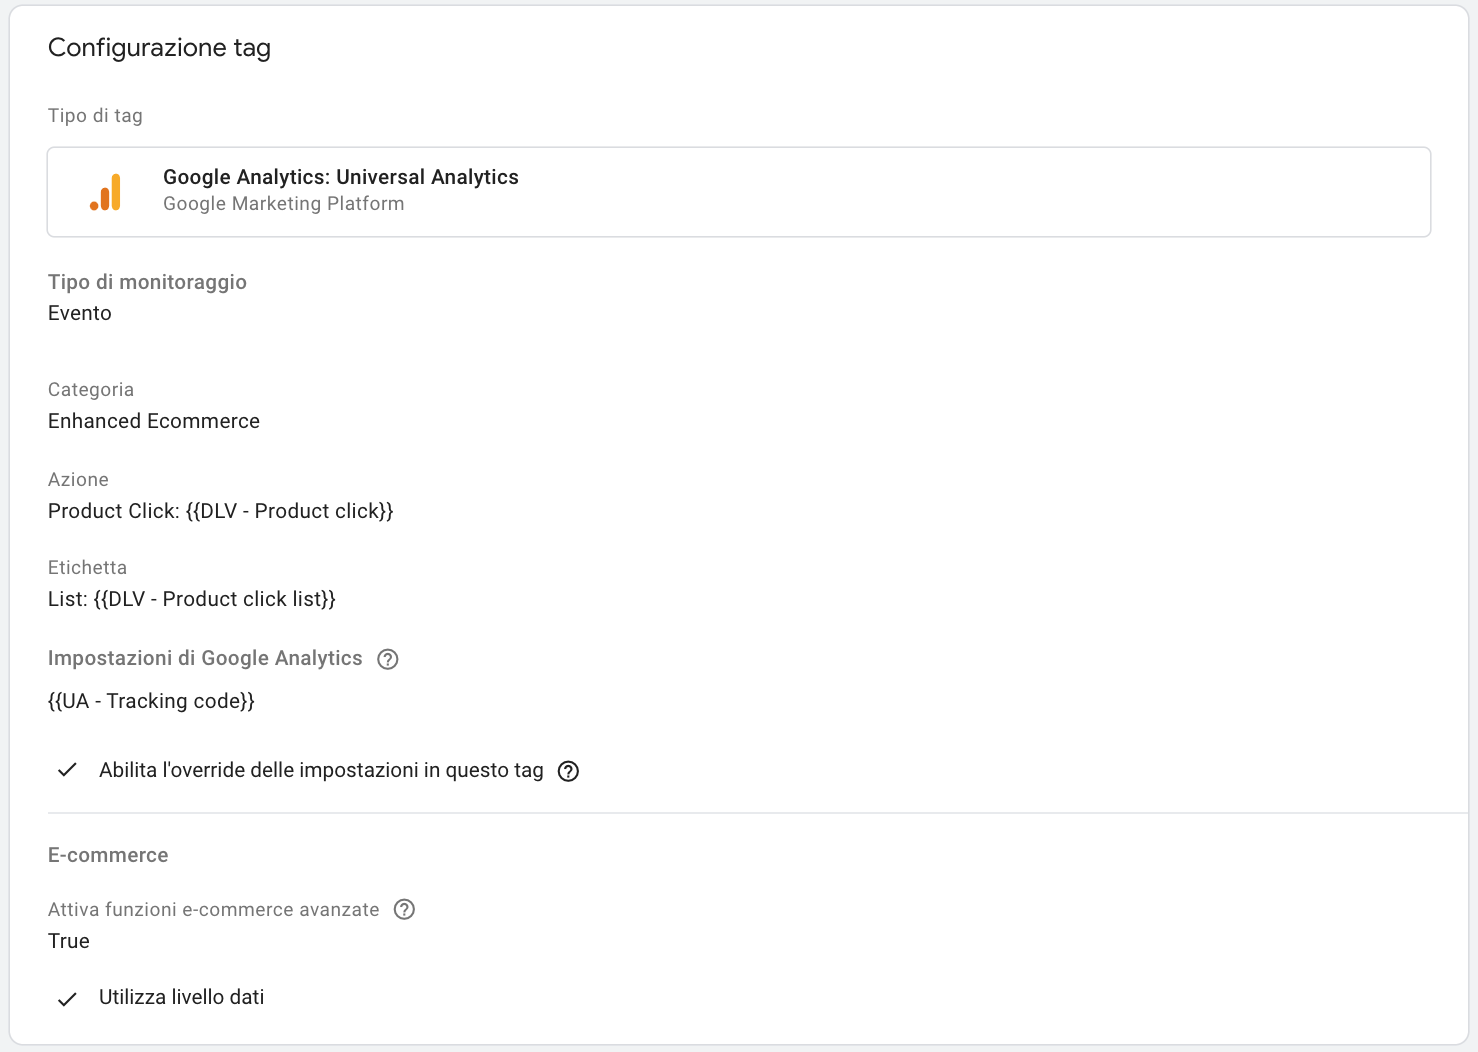Viewport: 1478px width, 1052px height.
Task: Click the Tipo di tag label
Action: coord(95,116)
